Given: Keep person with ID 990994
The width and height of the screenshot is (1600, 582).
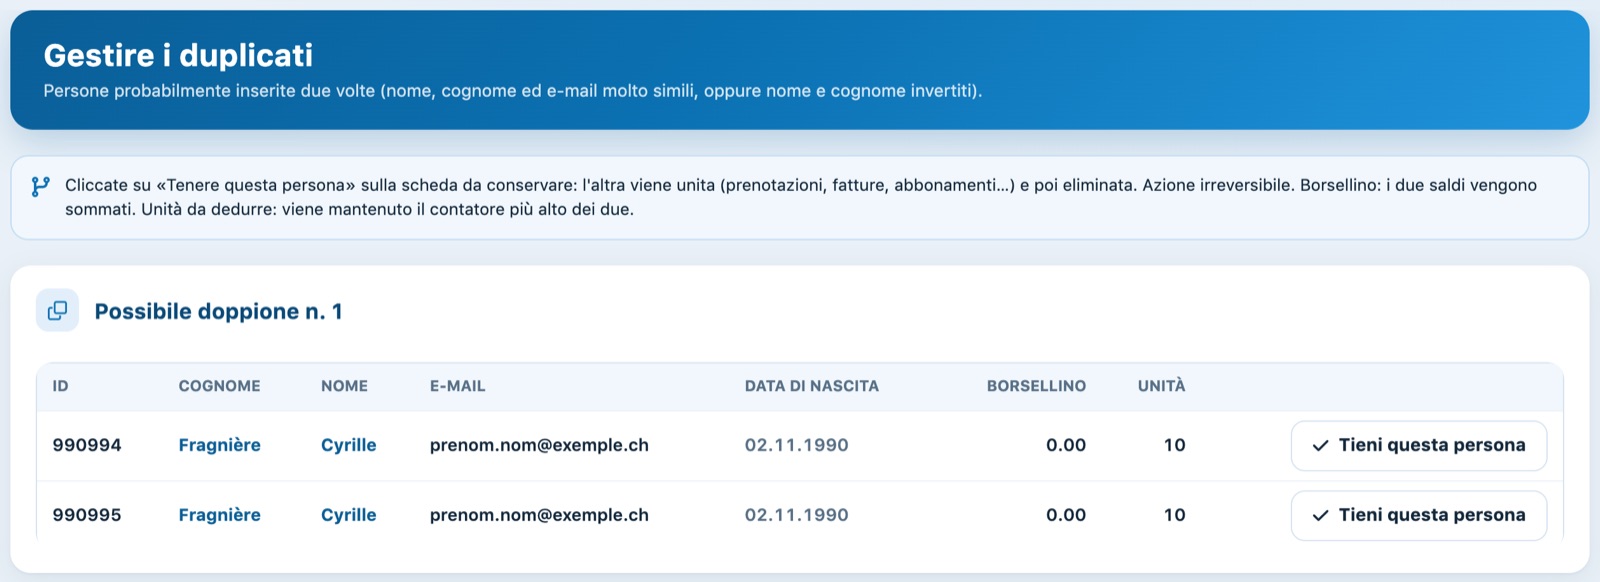Looking at the screenshot, I should [1418, 446].
